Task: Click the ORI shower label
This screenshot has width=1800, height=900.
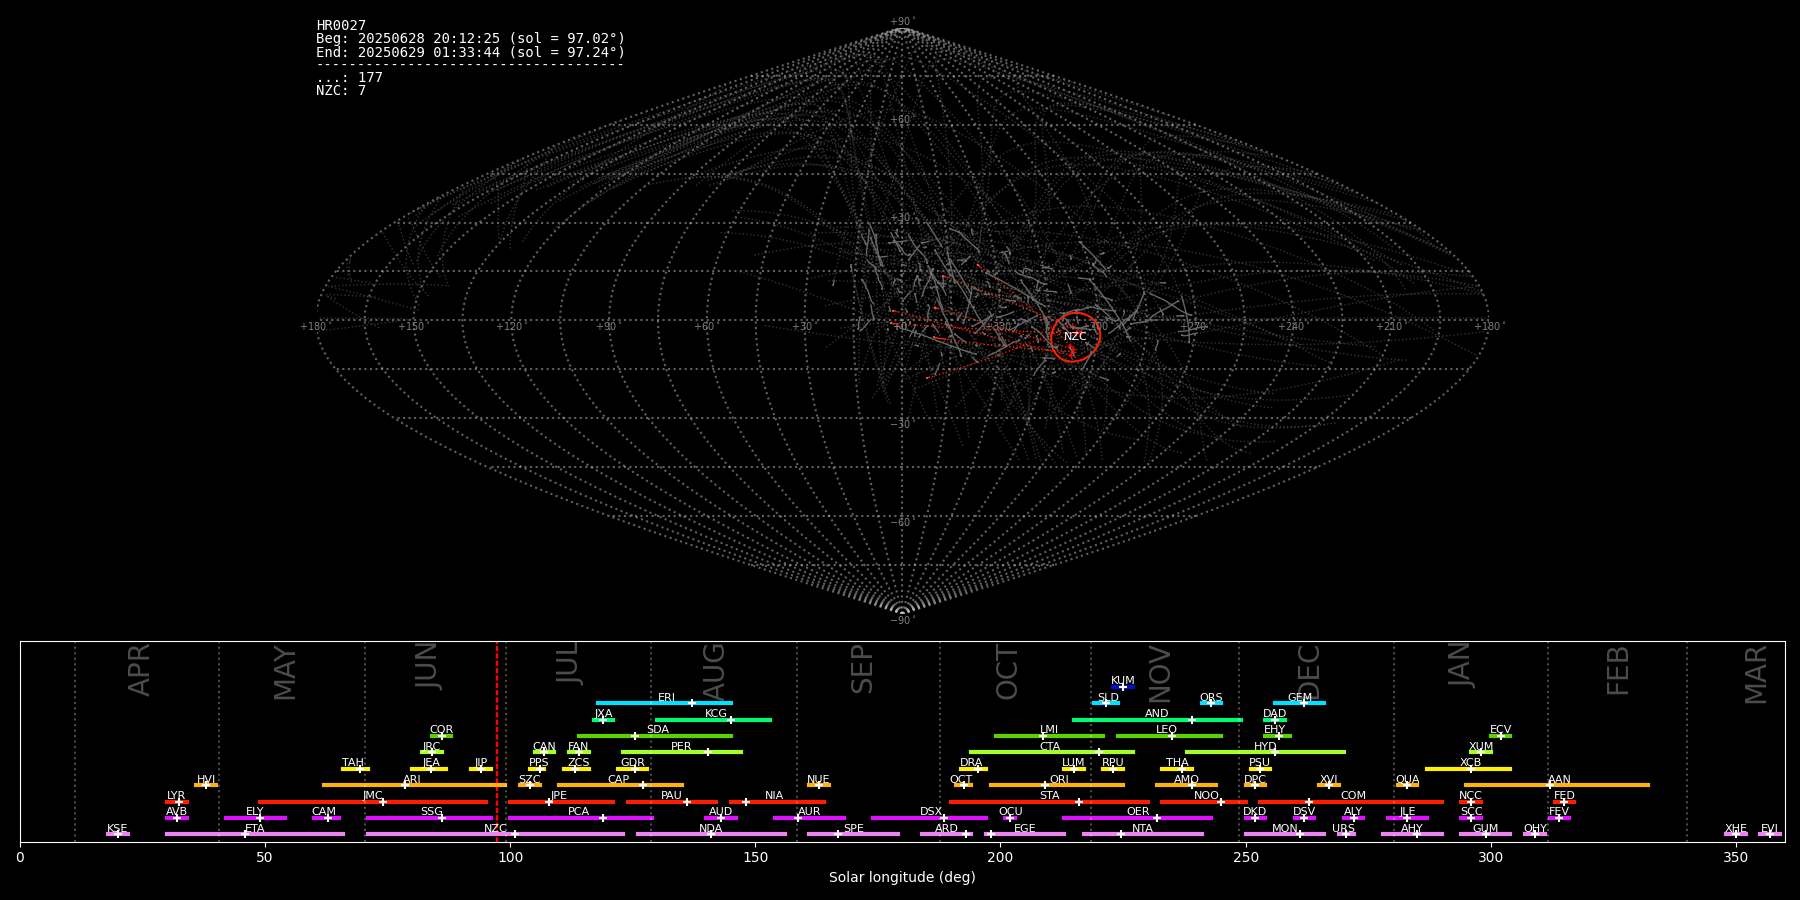Action: [x=1059, y=780]
